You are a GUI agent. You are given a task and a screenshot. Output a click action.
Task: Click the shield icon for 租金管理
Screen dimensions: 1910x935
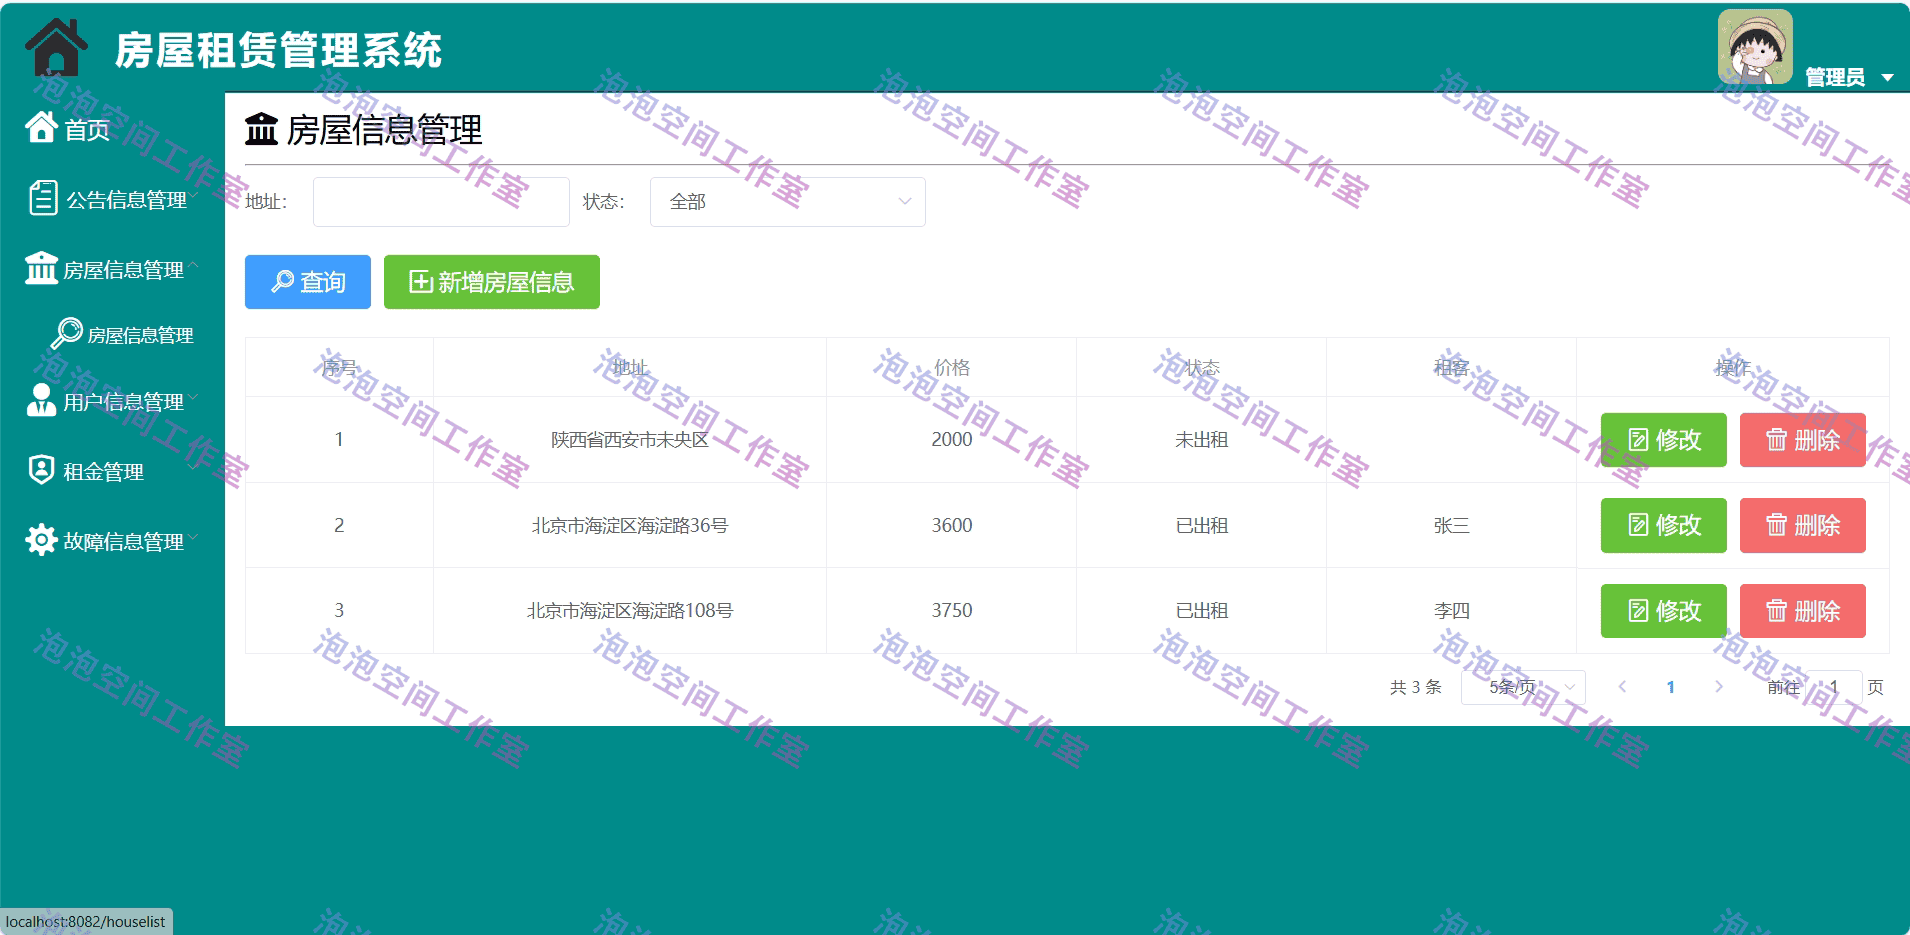pos(41,469)
